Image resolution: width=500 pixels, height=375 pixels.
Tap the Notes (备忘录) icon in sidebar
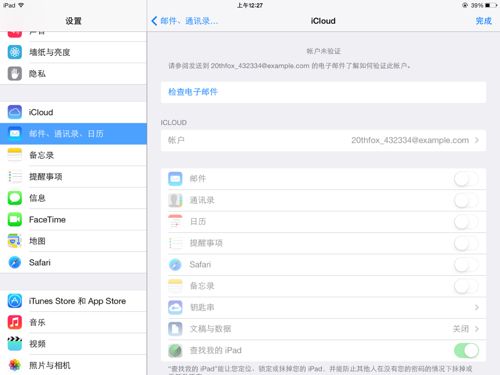tap(15, 155)
